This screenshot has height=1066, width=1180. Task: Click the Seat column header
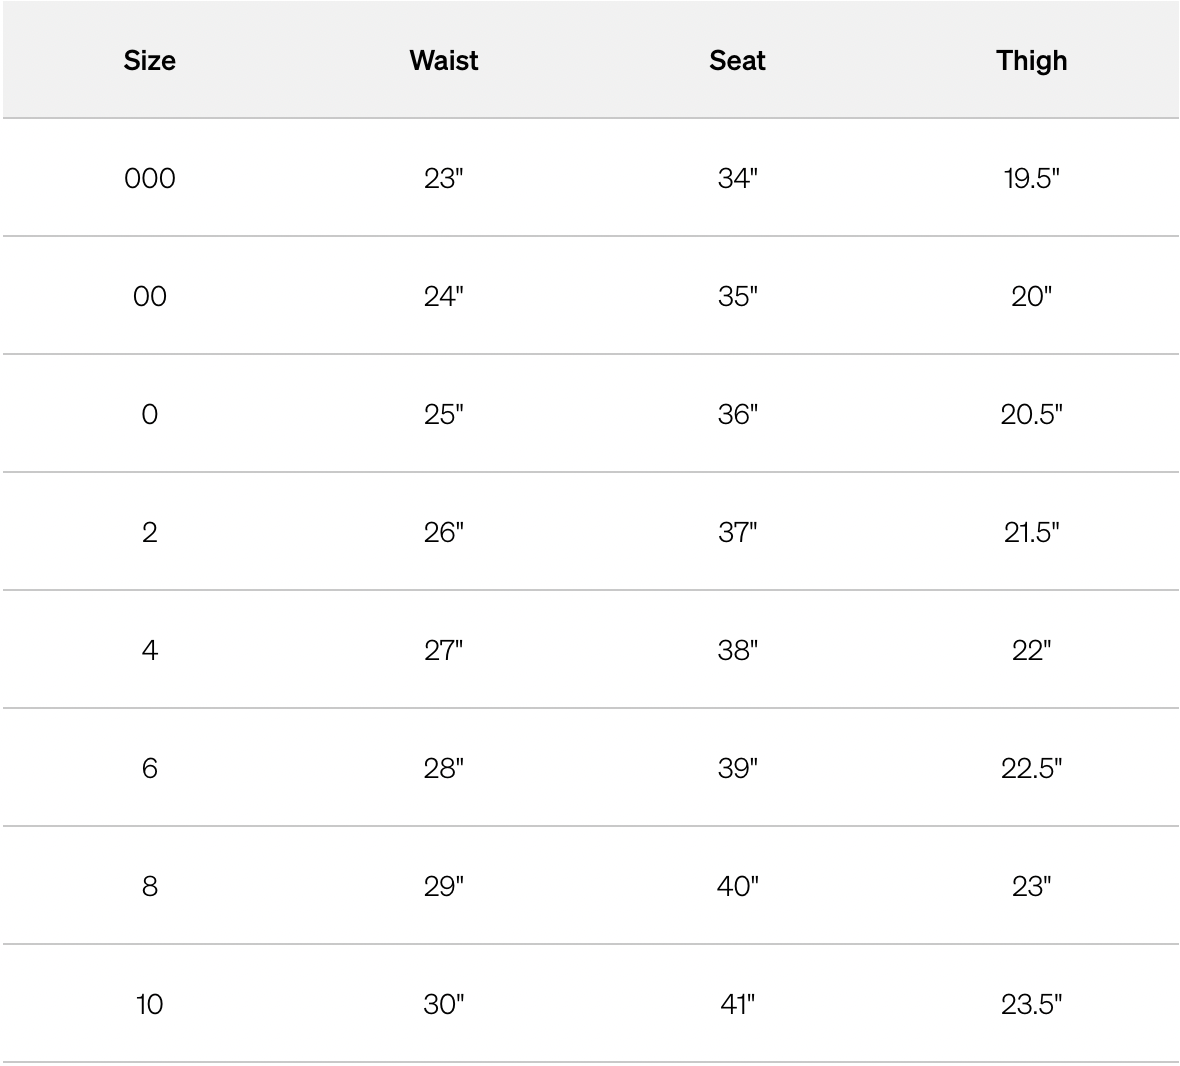737,61
